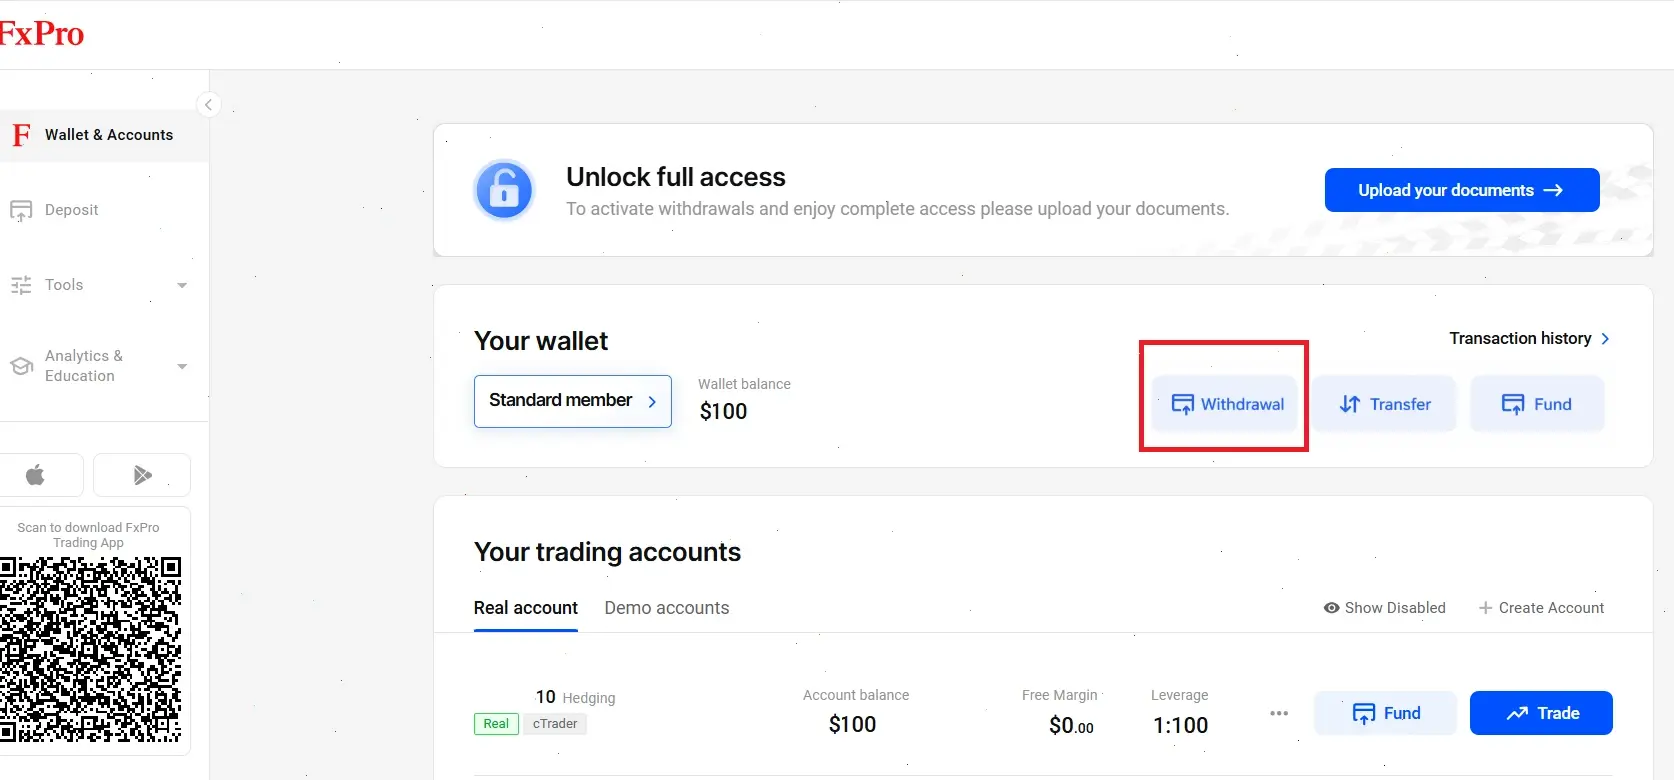The image size is (1674, 780).
Task: Open the wallet Fund icon
Action: tap(1513, 403)
